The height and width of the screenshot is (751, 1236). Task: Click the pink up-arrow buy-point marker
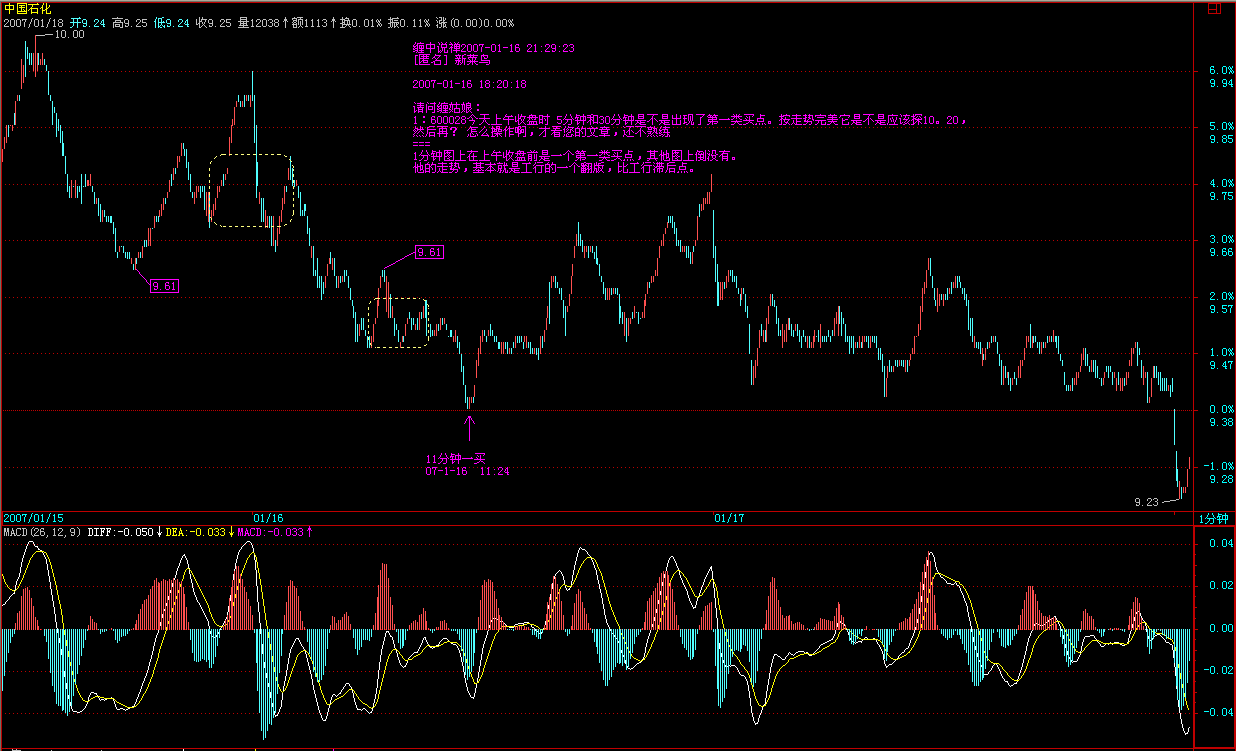[470, 423]
